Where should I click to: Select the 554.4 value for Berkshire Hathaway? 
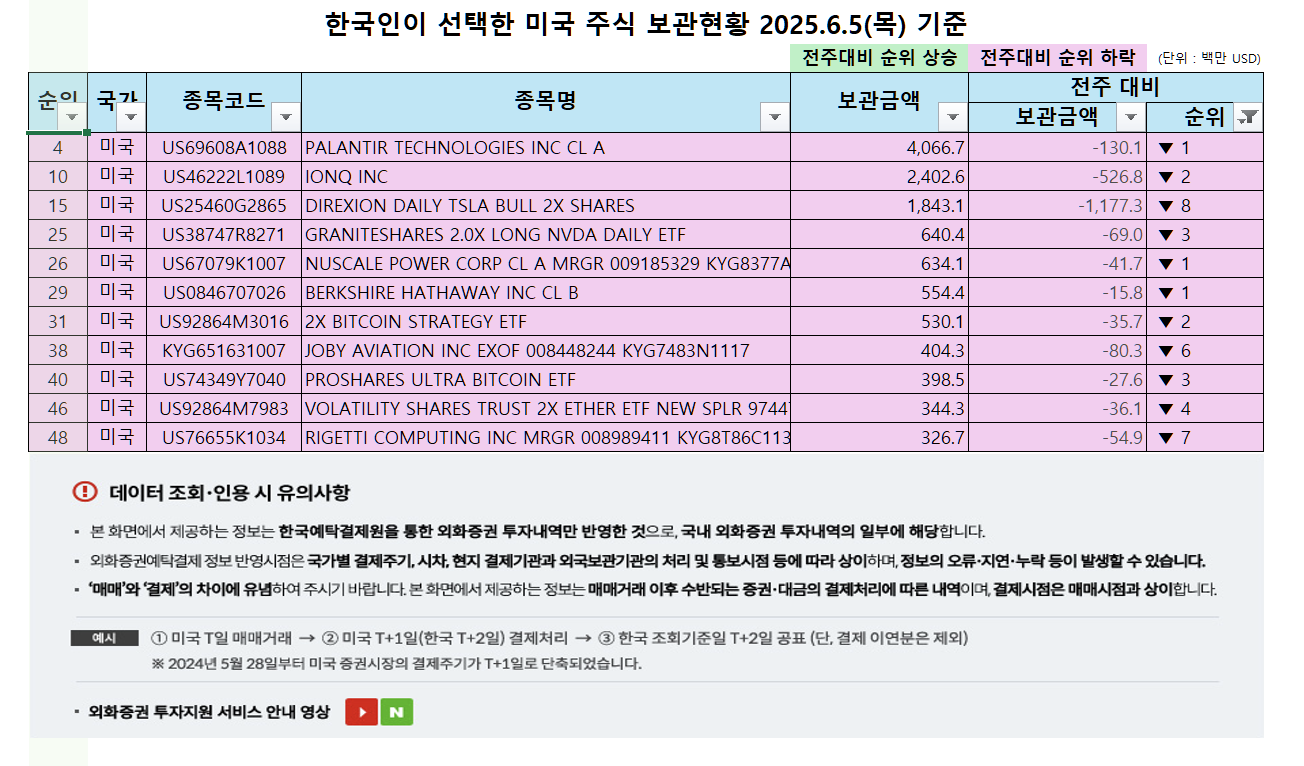pos(879,293)
